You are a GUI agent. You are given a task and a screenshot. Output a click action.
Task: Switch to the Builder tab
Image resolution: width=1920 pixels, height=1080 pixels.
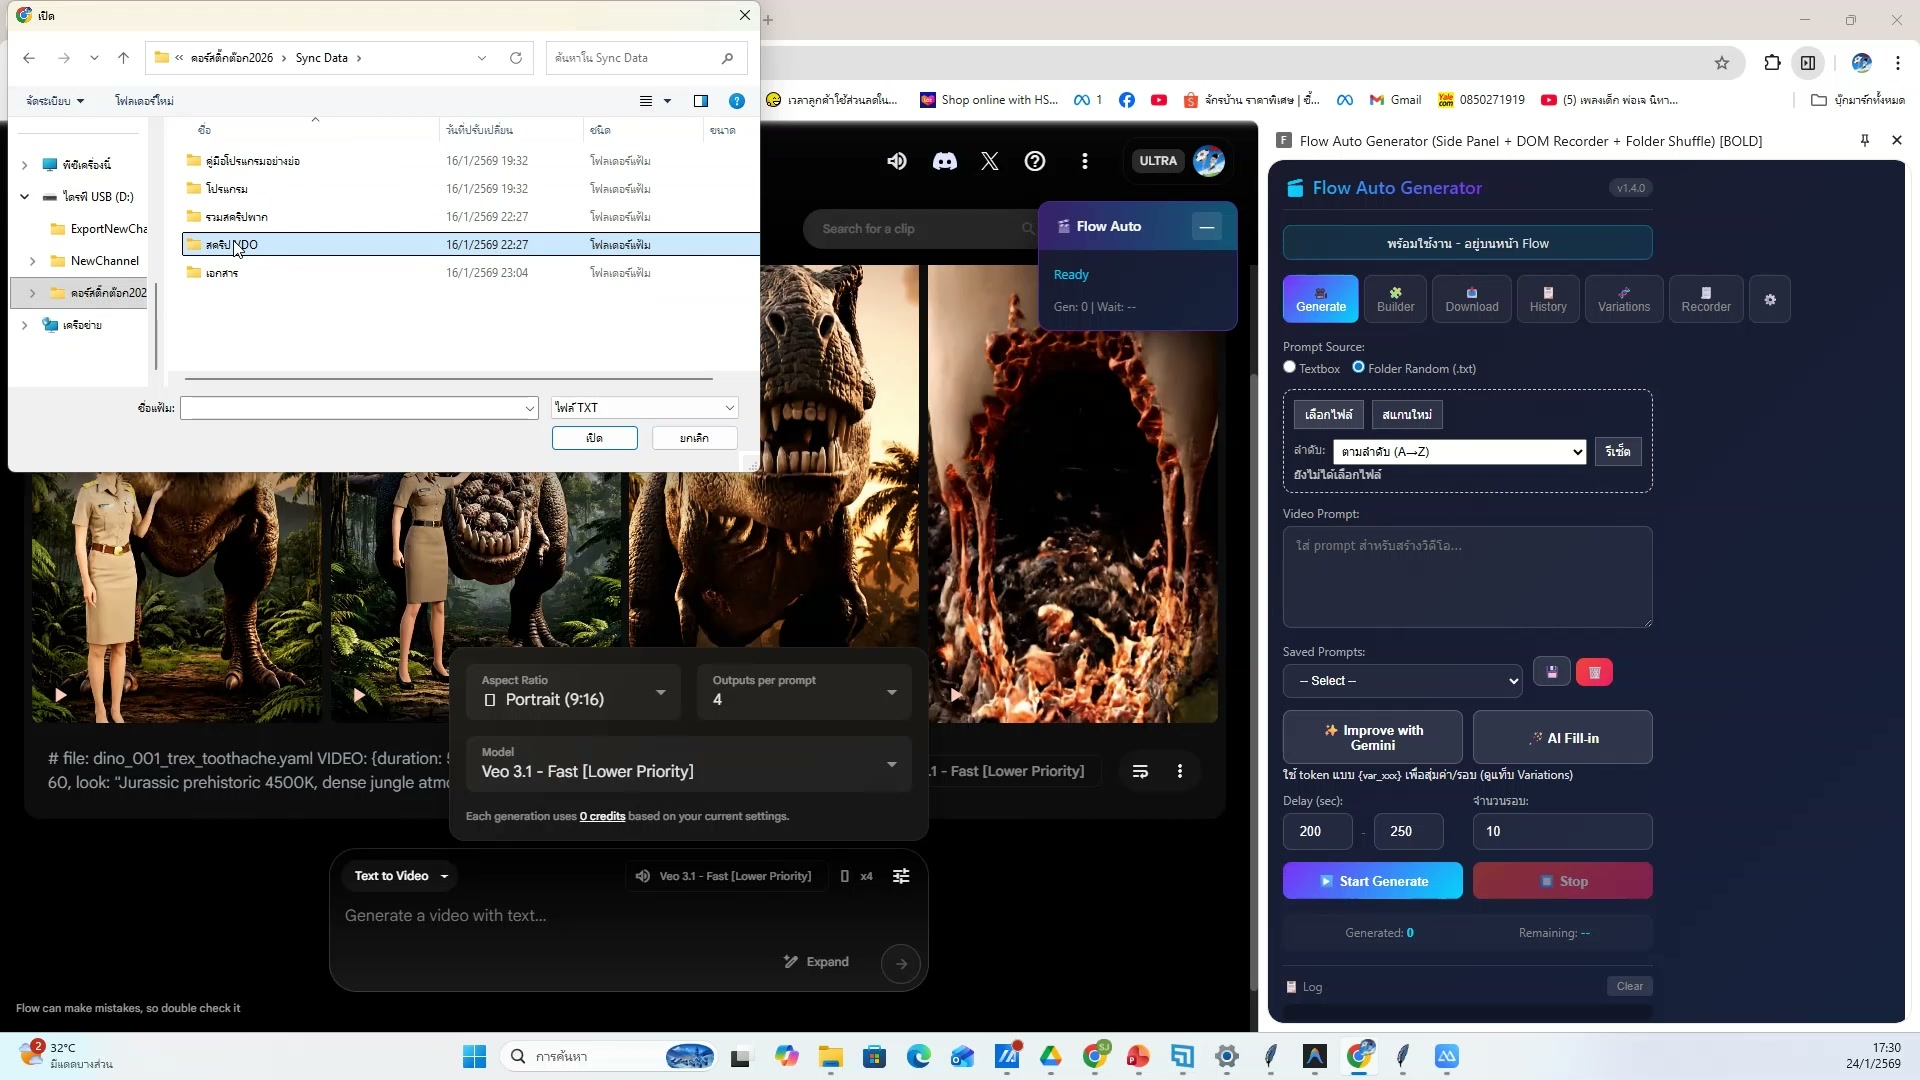[x=1395, y=300]
